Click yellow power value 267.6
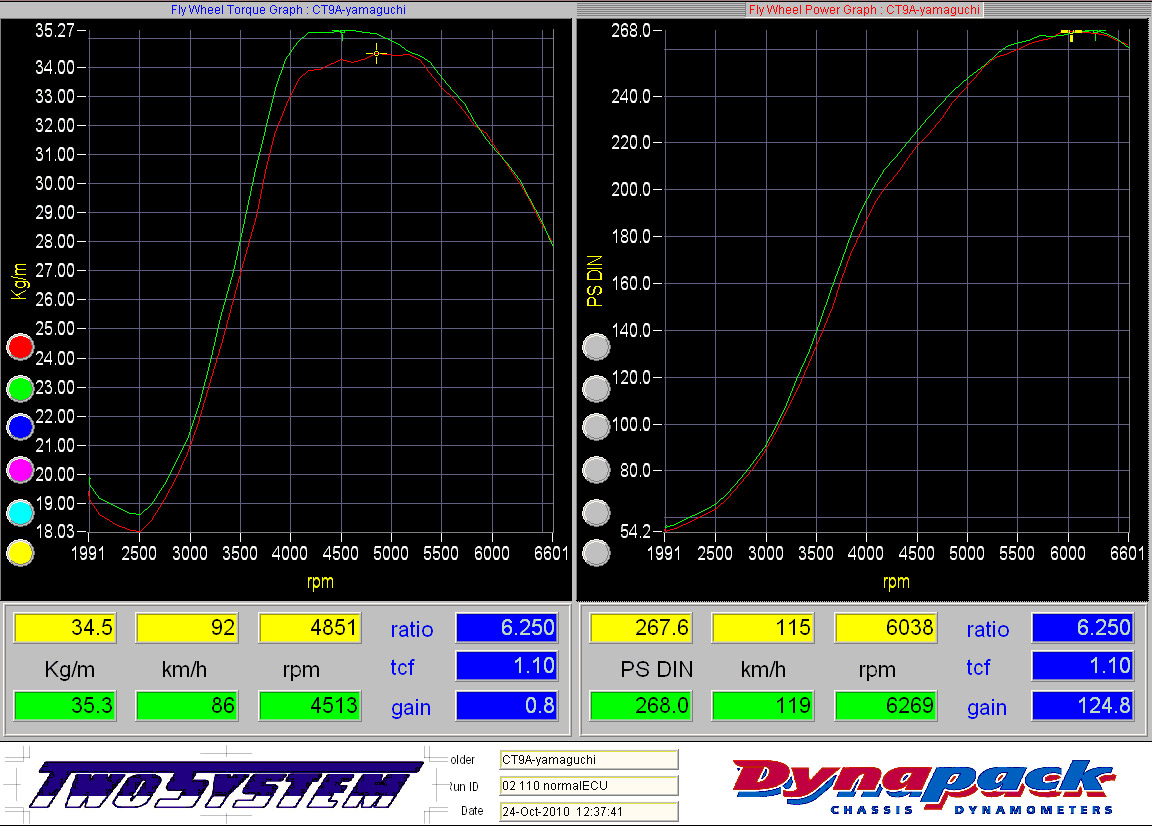The width and height of the screenshot is (1152, 826). 641,628
